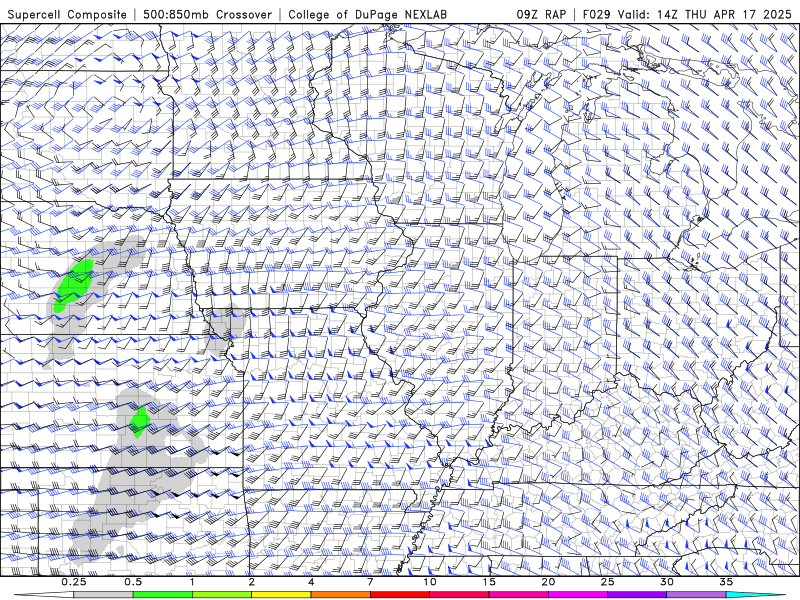Click the '7' legend value

point(370,582)
